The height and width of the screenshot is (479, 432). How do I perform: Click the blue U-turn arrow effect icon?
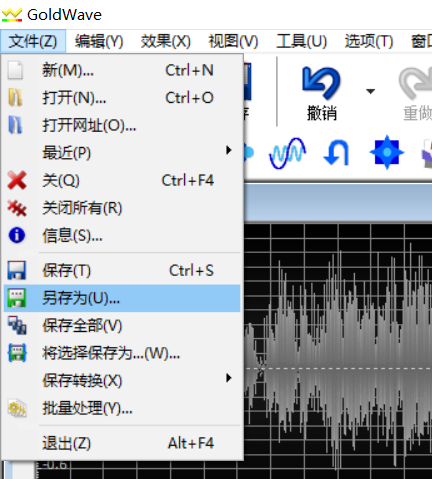click(336, 153)
